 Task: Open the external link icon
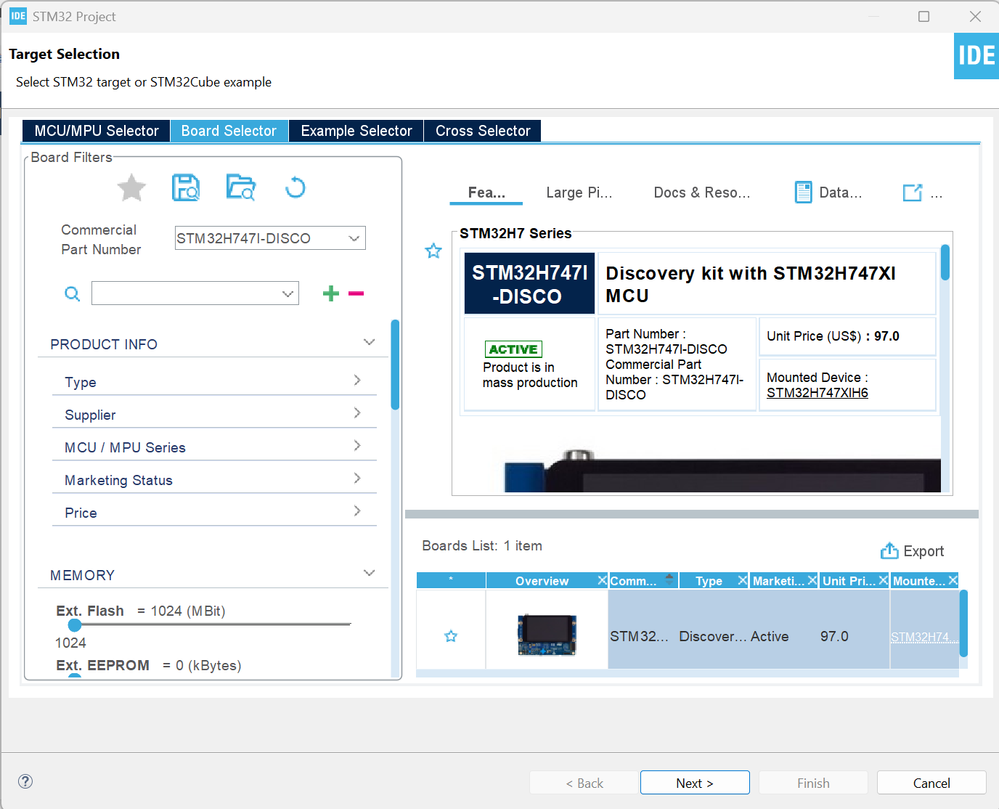click(x=912, y=192)
